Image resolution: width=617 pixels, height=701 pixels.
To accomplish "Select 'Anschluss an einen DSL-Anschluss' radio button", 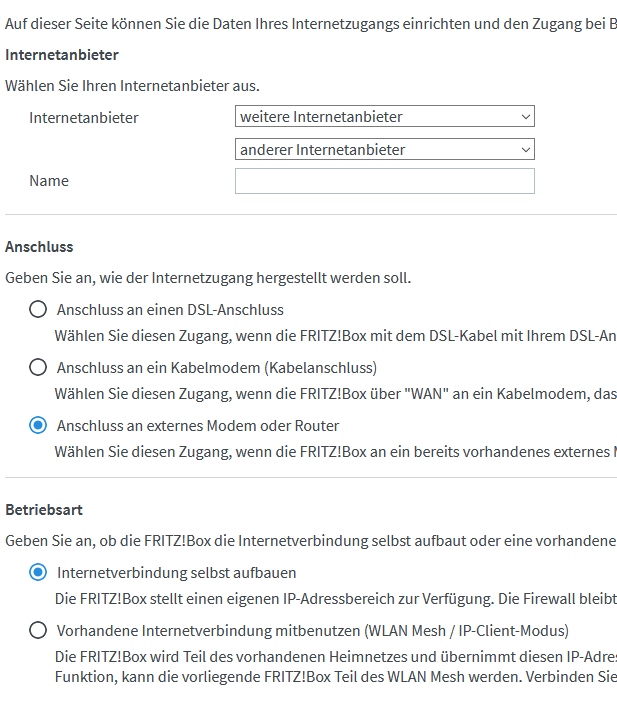I will tap(38, 310).
